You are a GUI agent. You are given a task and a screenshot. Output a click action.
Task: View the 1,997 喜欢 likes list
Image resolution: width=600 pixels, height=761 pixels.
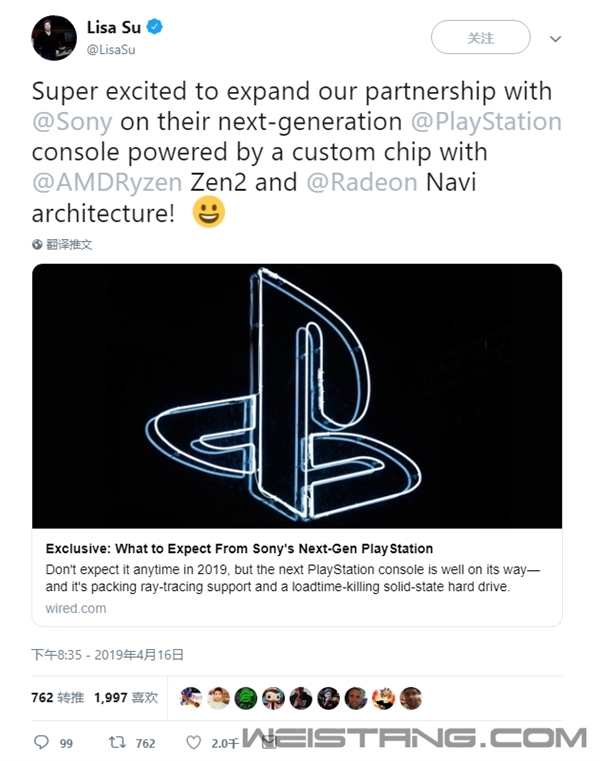pyautogui.click(x=126, y=698)
